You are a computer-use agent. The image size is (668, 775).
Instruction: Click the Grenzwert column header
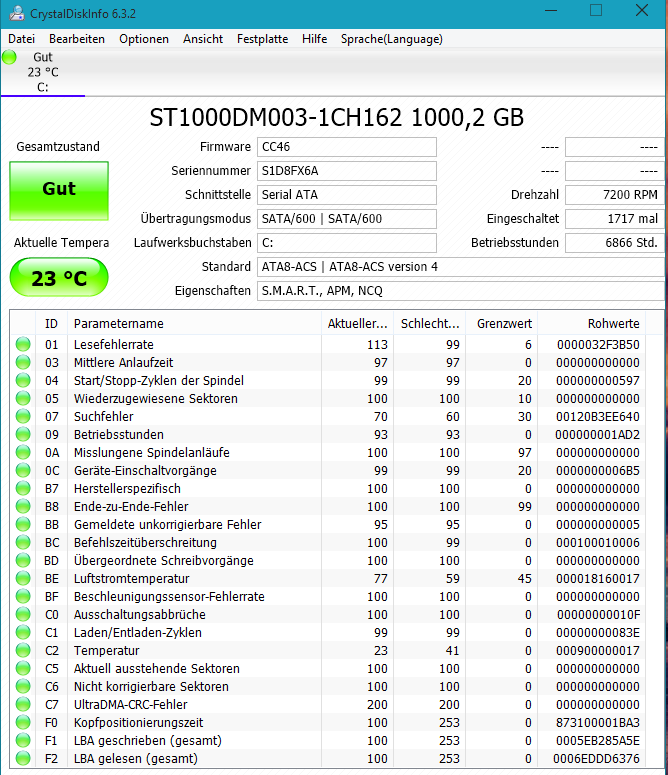click(x=501, y=323)
